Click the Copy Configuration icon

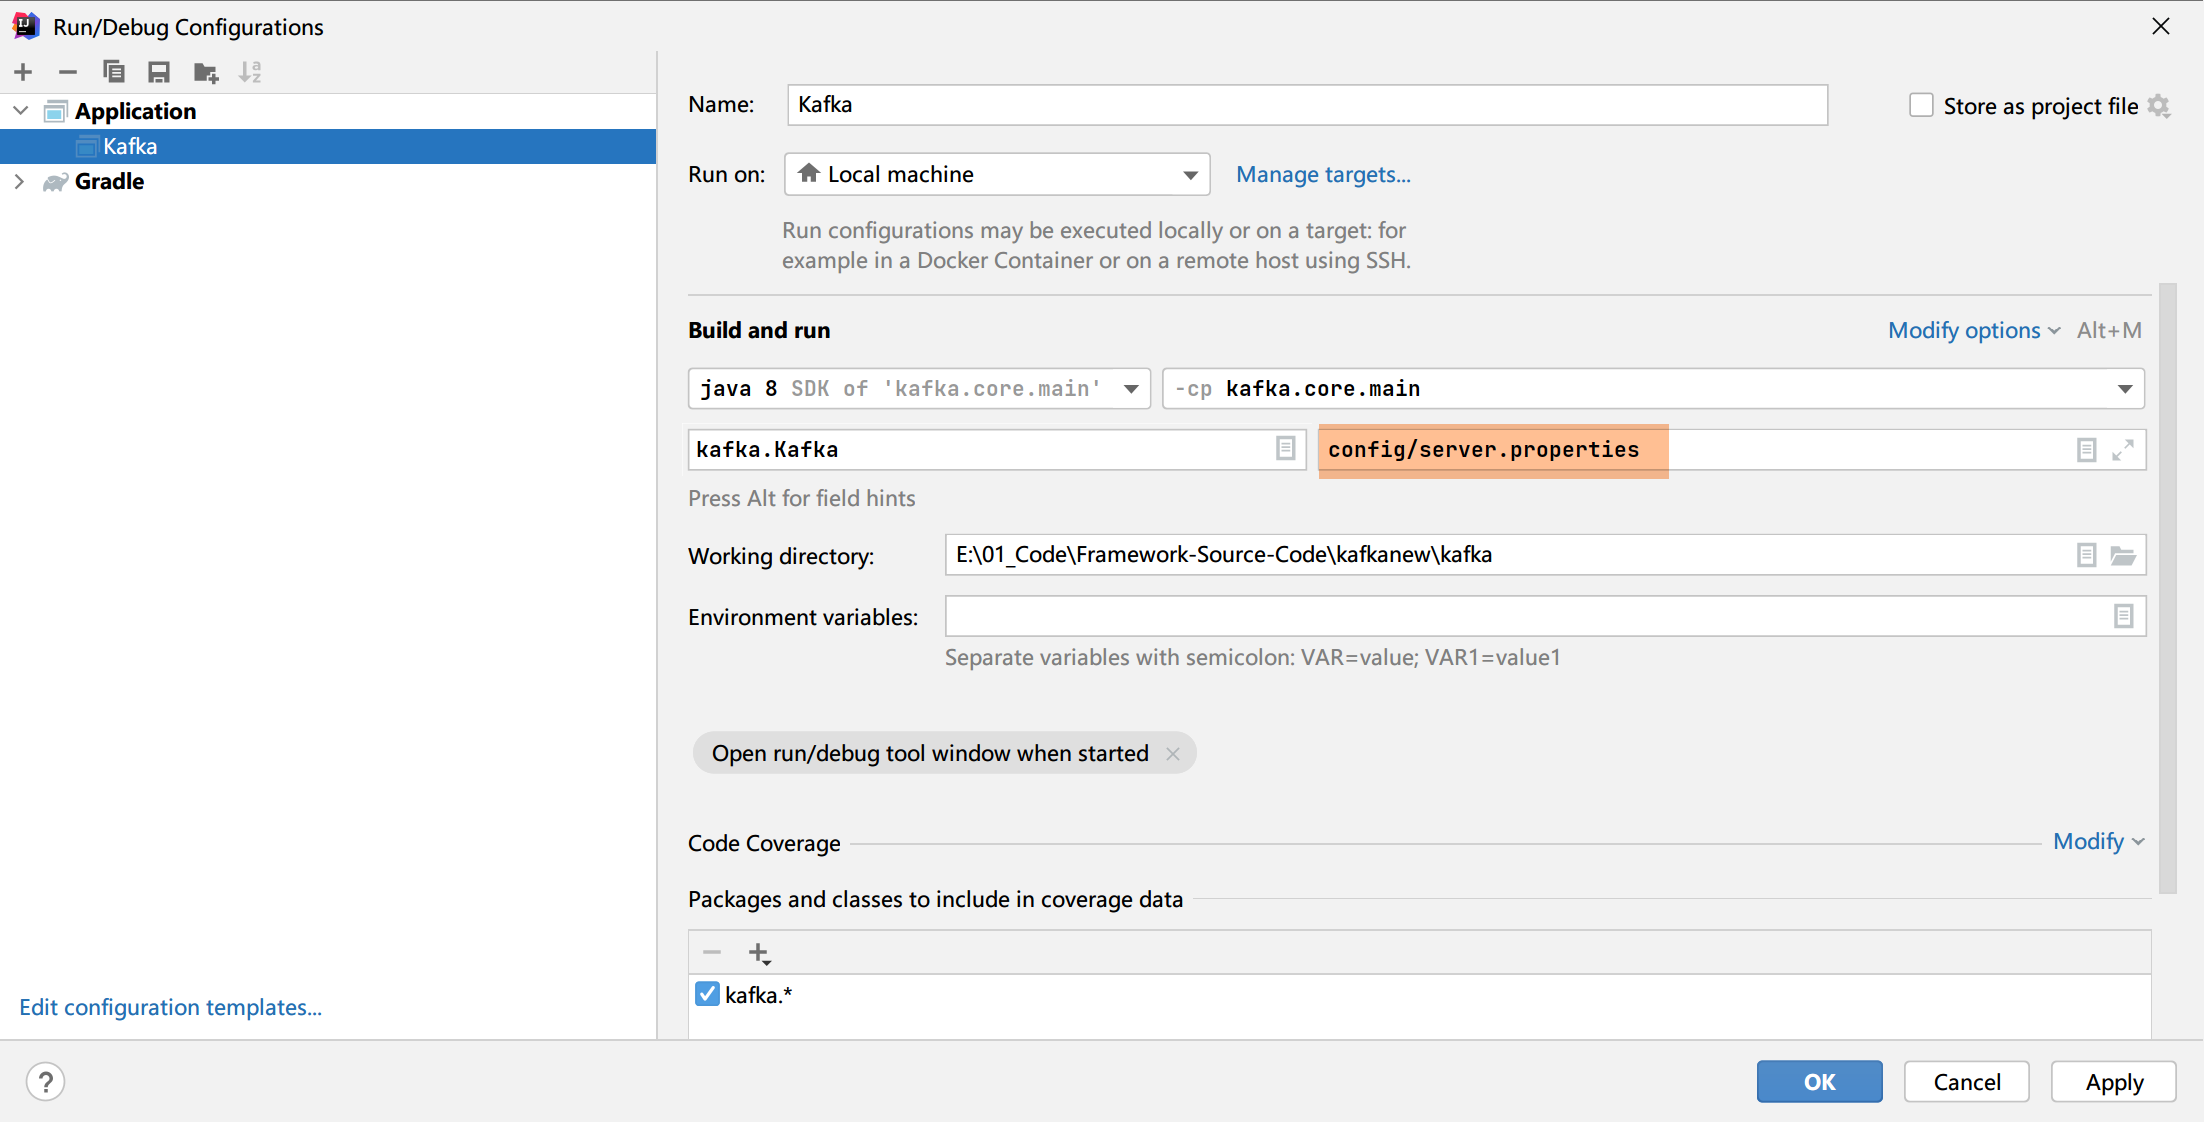tap(113, 72)
